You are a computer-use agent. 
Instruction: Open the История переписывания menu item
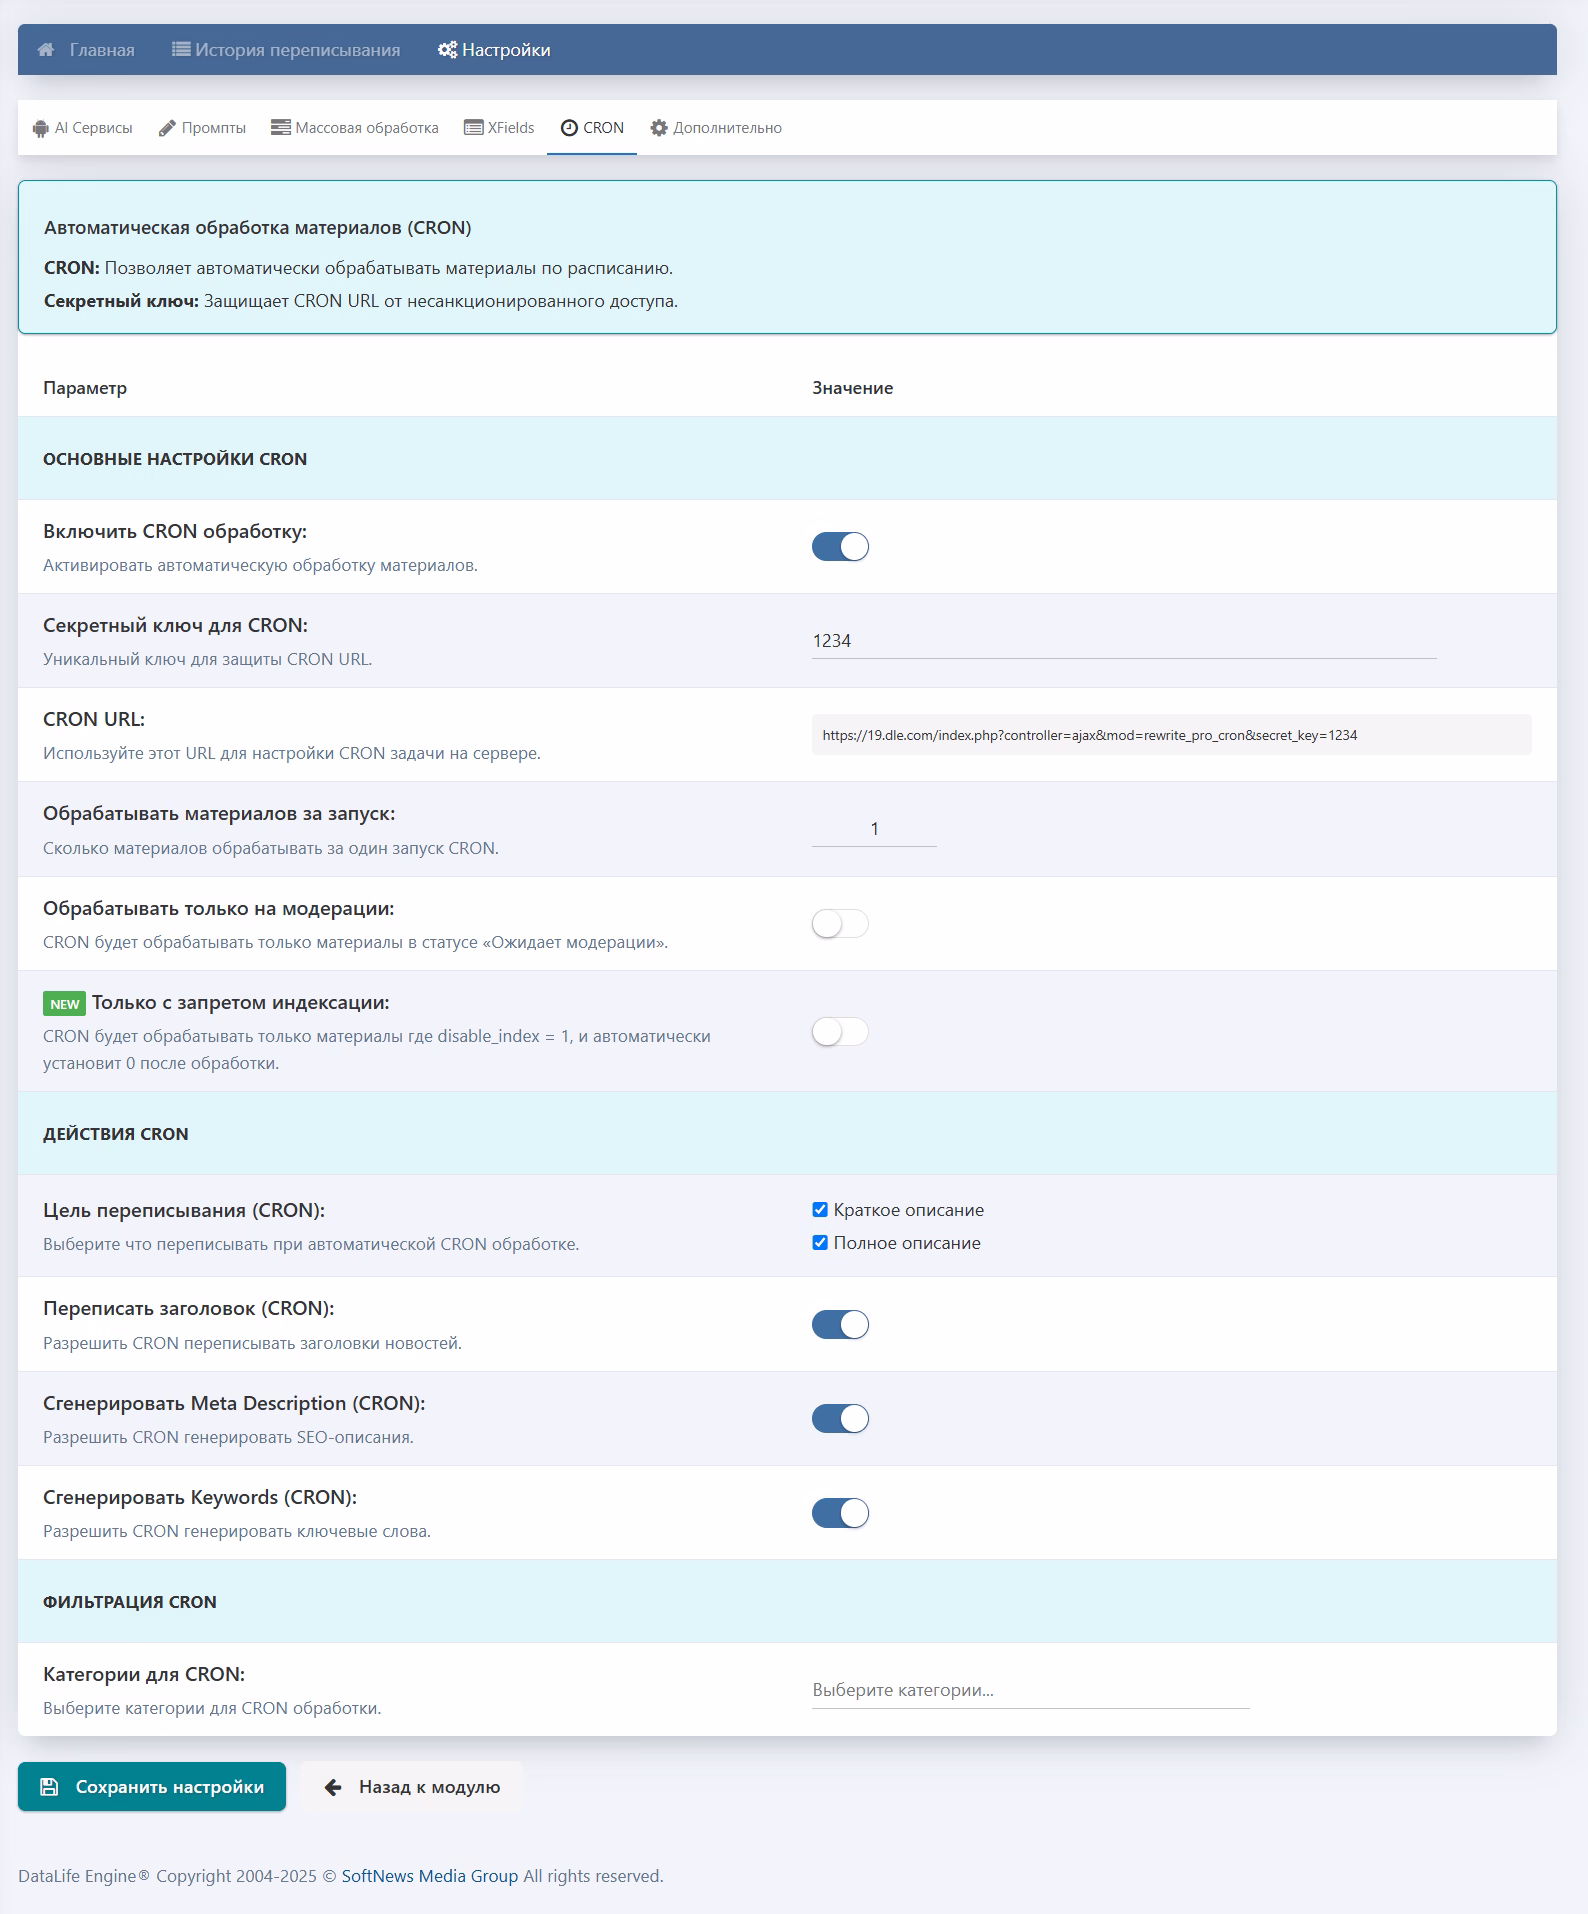click(286, 50)
